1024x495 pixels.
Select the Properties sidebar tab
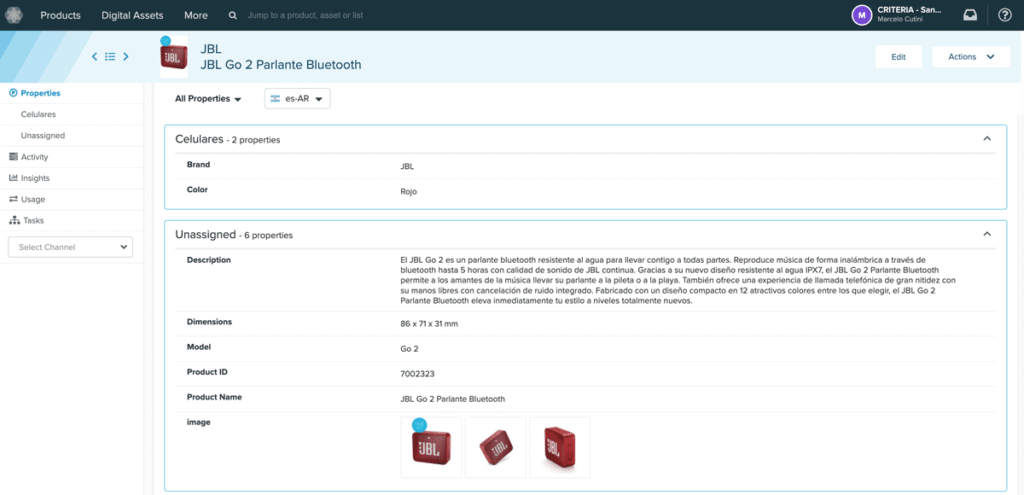[x=40, y=93]
